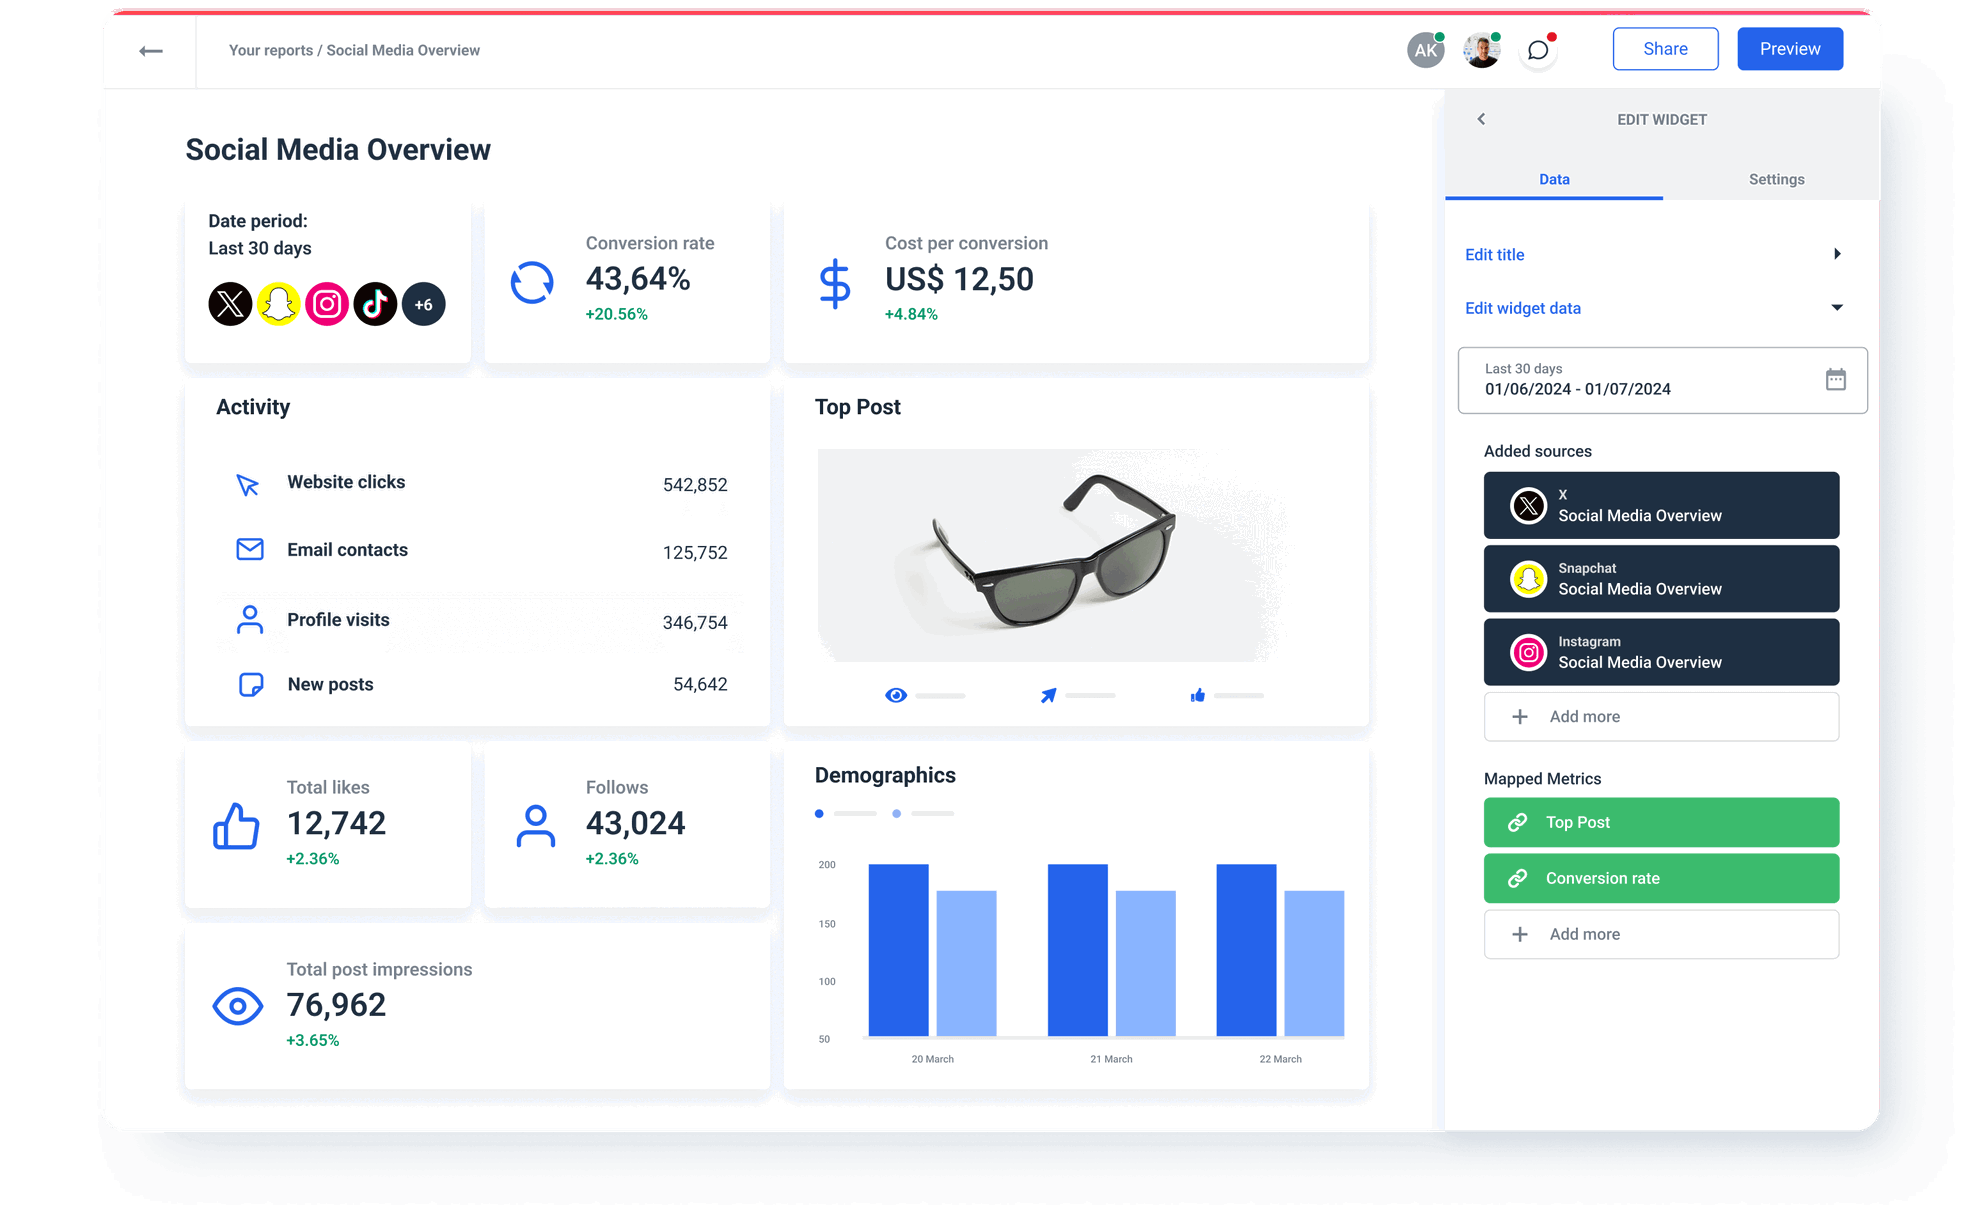1984x1207 pixels.
Task: Click the share progress bar next to paper plane
Action: tap(1092, 696)
